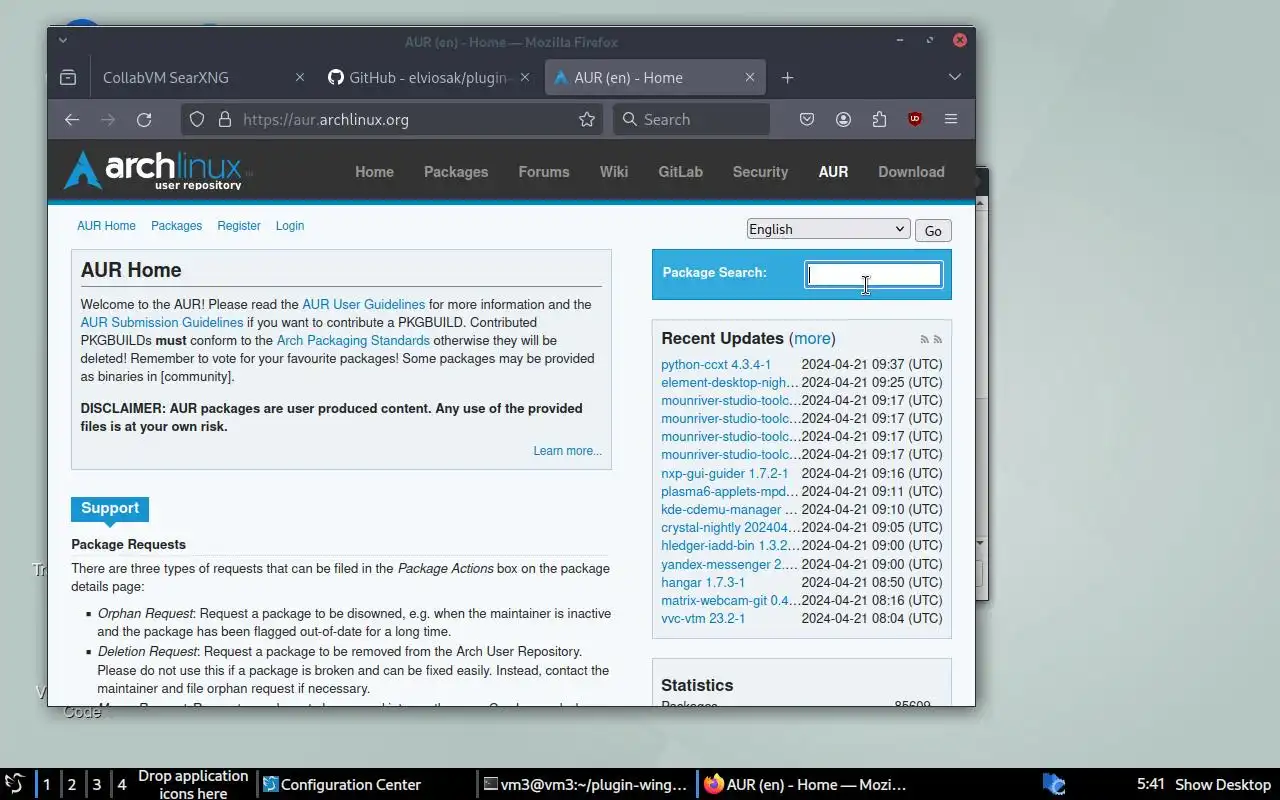Show site security padlock info

pos(225,119)
